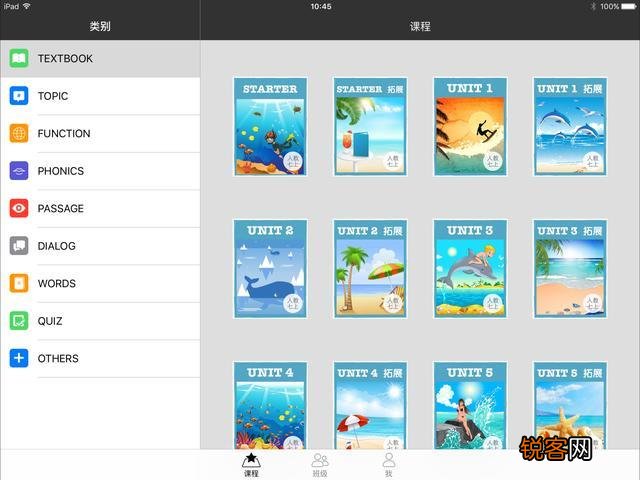Tap the blue TOPIC speech icon

[x=19, y=96]
